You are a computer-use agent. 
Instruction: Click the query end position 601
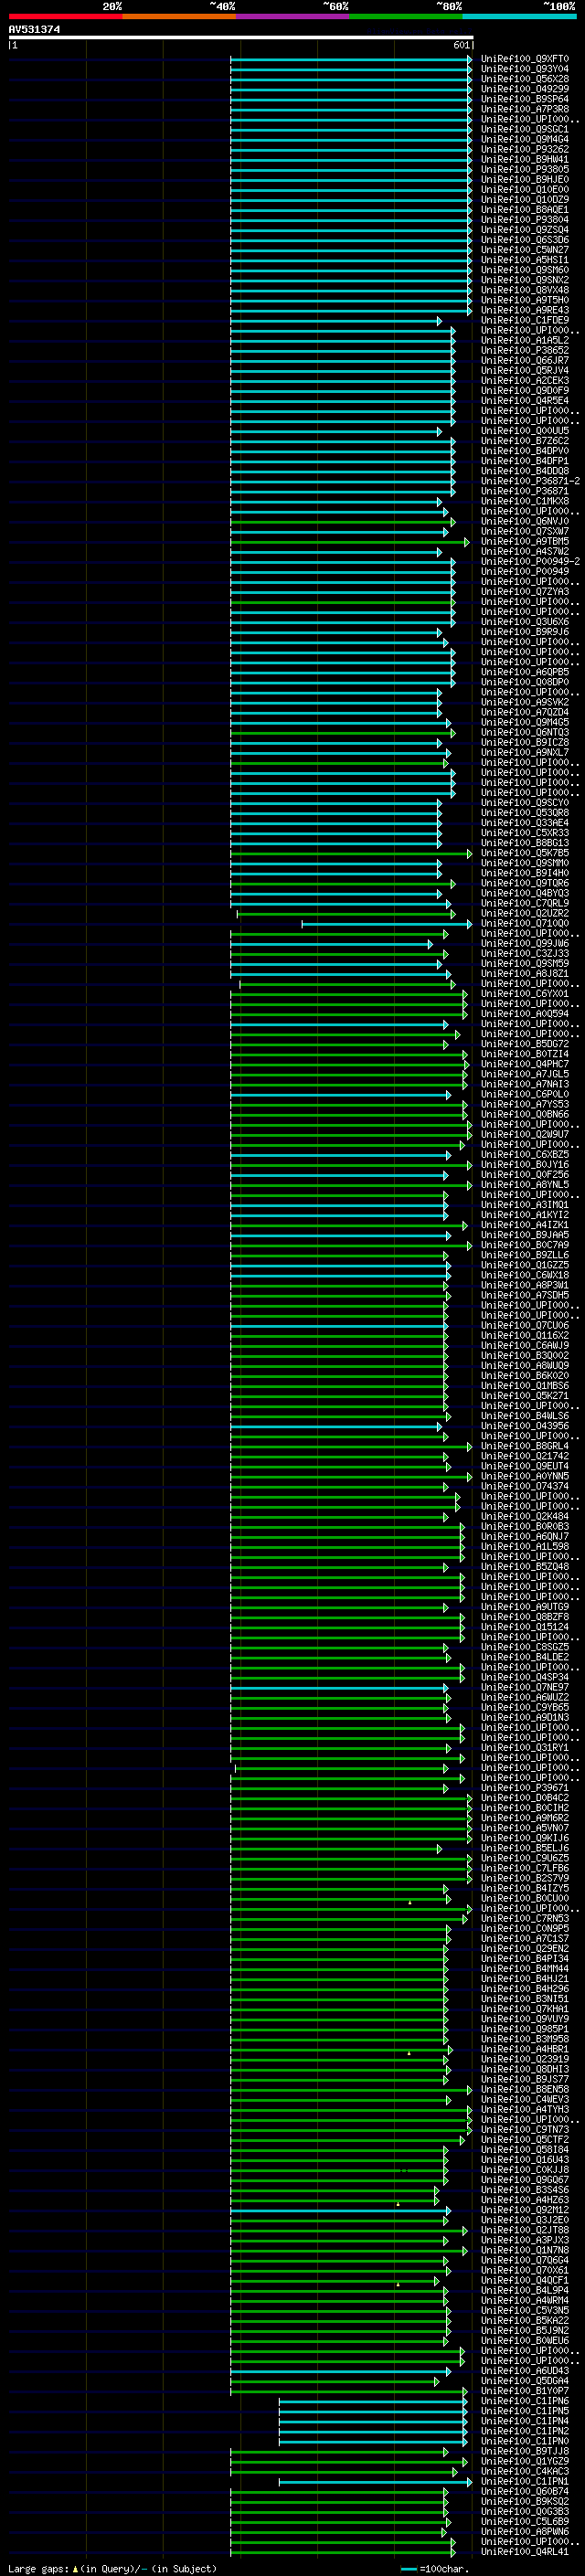[461, 45]
